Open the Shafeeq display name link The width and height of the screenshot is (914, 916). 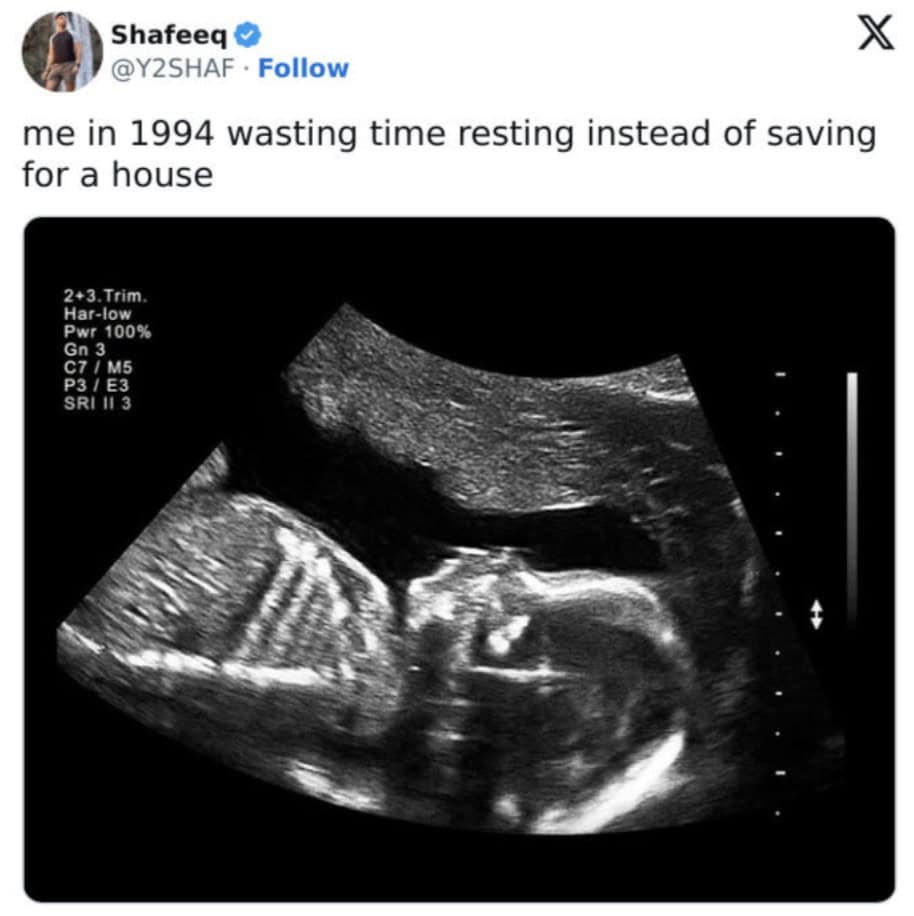pyautogui.click(x=169, y=35)
